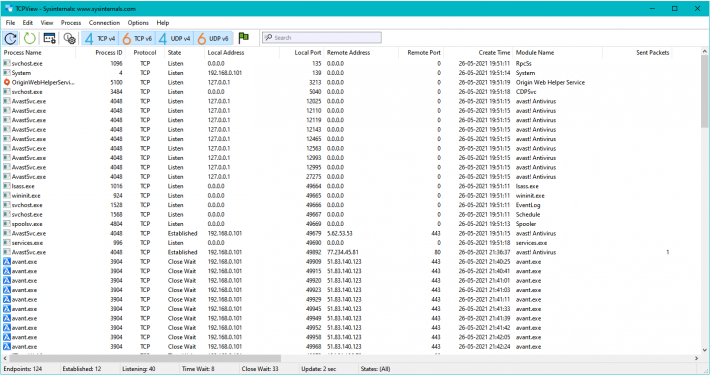Click the Refresh now toolbar icon
Image resolution: width=710 pixels, height=375 pixels.
coord(11,38)
